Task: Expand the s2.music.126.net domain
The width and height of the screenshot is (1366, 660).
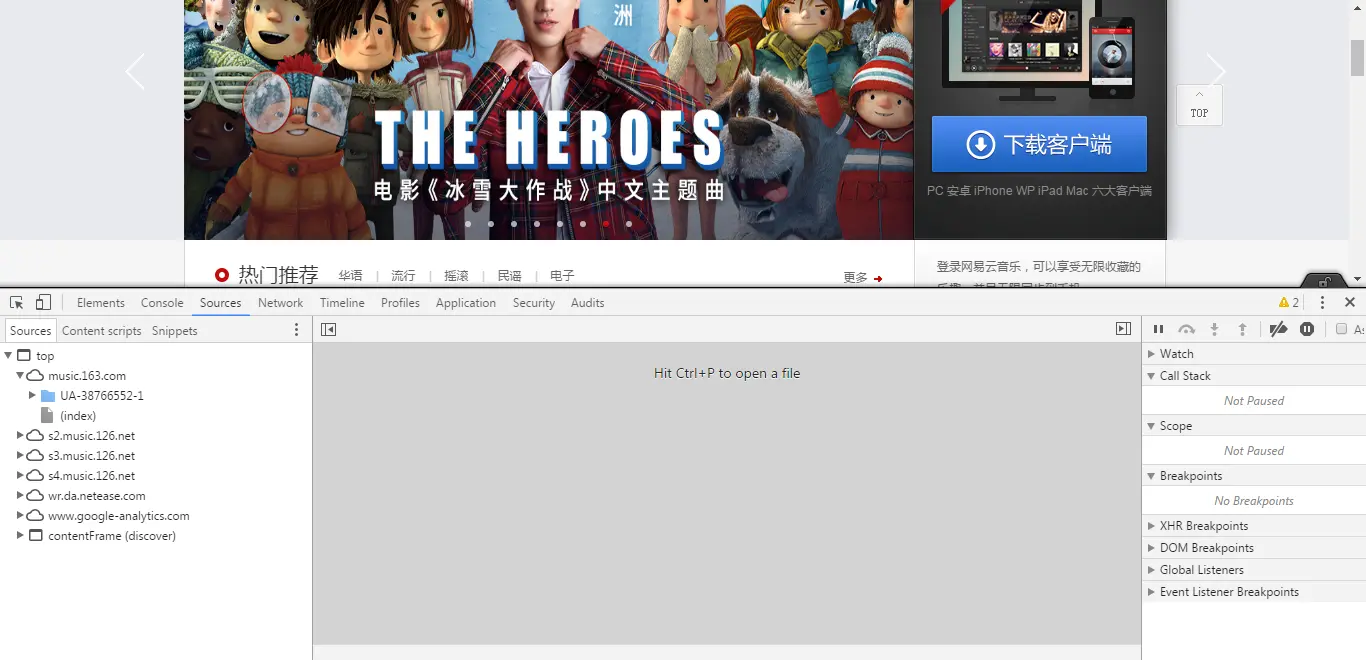Action: point(20,435)
